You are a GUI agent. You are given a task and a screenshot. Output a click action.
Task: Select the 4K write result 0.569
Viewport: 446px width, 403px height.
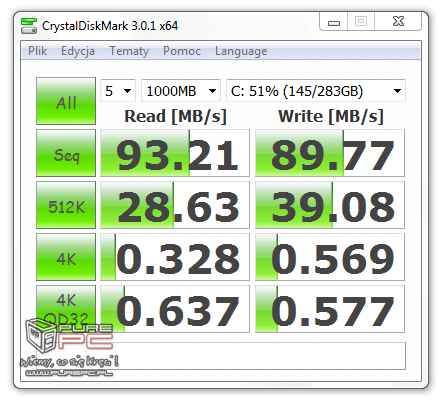click(x=330, y=257)
